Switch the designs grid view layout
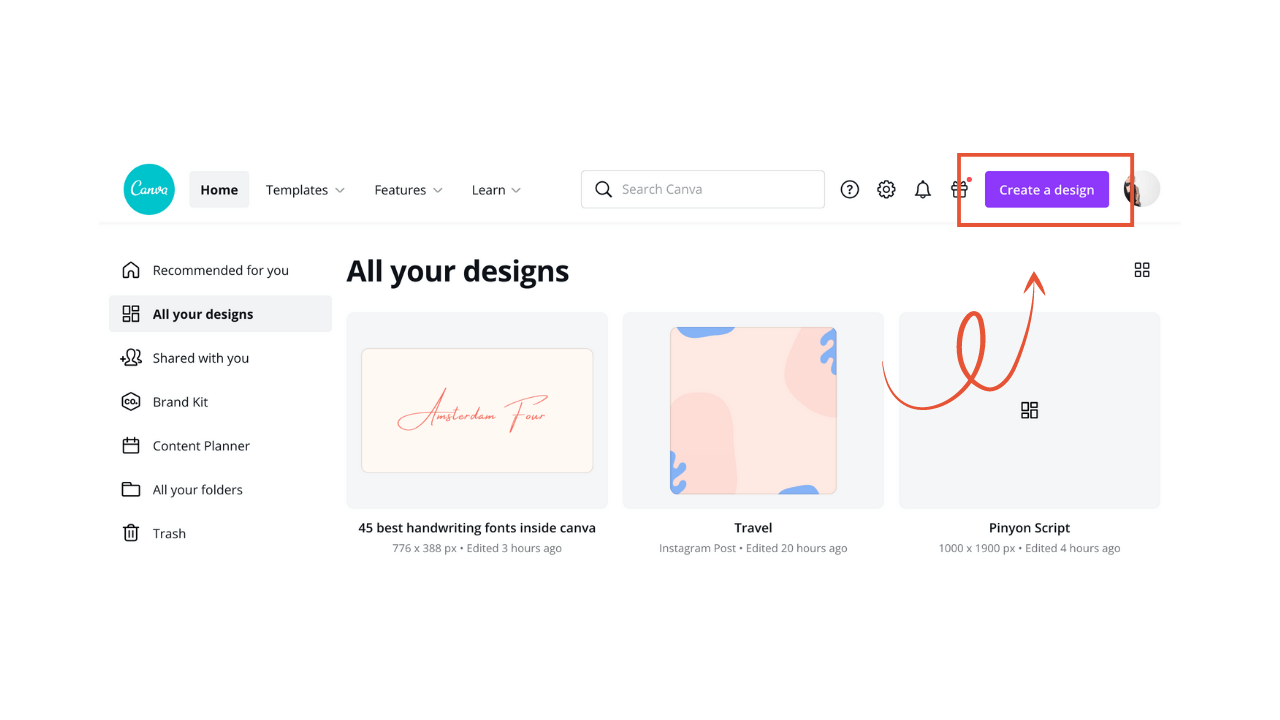The width and height of the screenshot is (1280, 720). (x=1142, y=269)
